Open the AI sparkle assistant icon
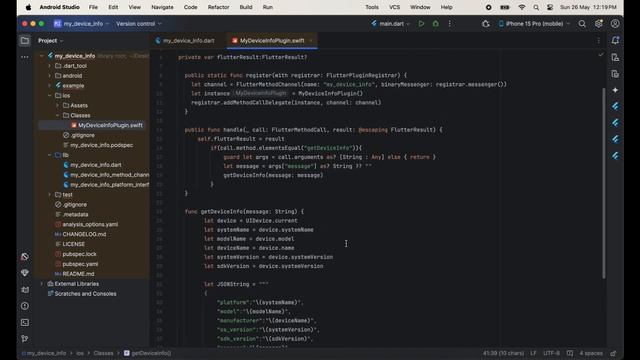The width and height of the screenshot is (640, 360). click(615, 90)
